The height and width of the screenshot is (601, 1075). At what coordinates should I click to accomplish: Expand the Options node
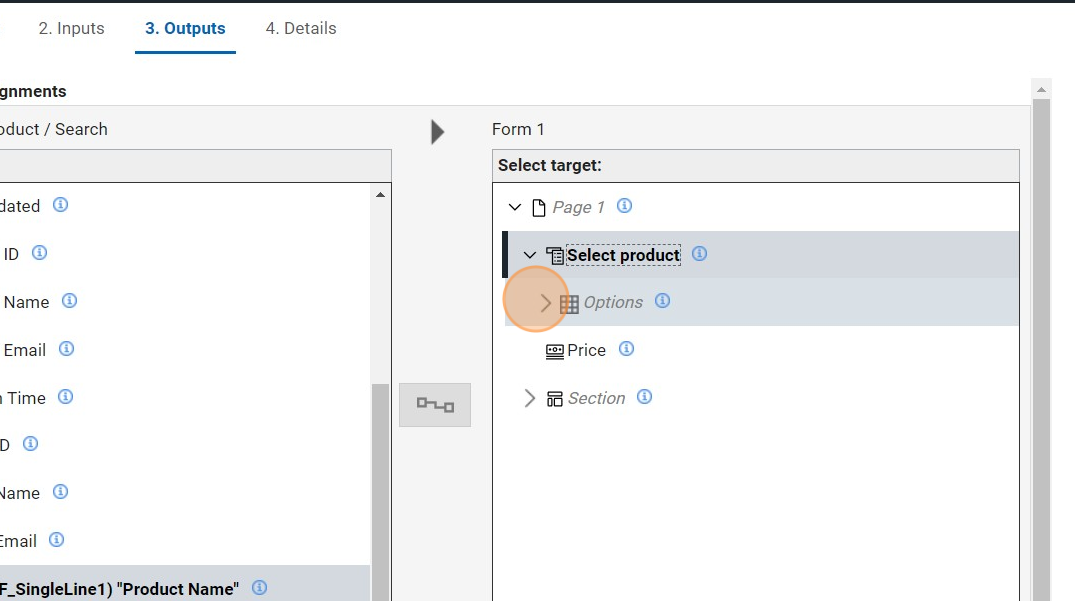pyautogui.click(x=545, y=302)
